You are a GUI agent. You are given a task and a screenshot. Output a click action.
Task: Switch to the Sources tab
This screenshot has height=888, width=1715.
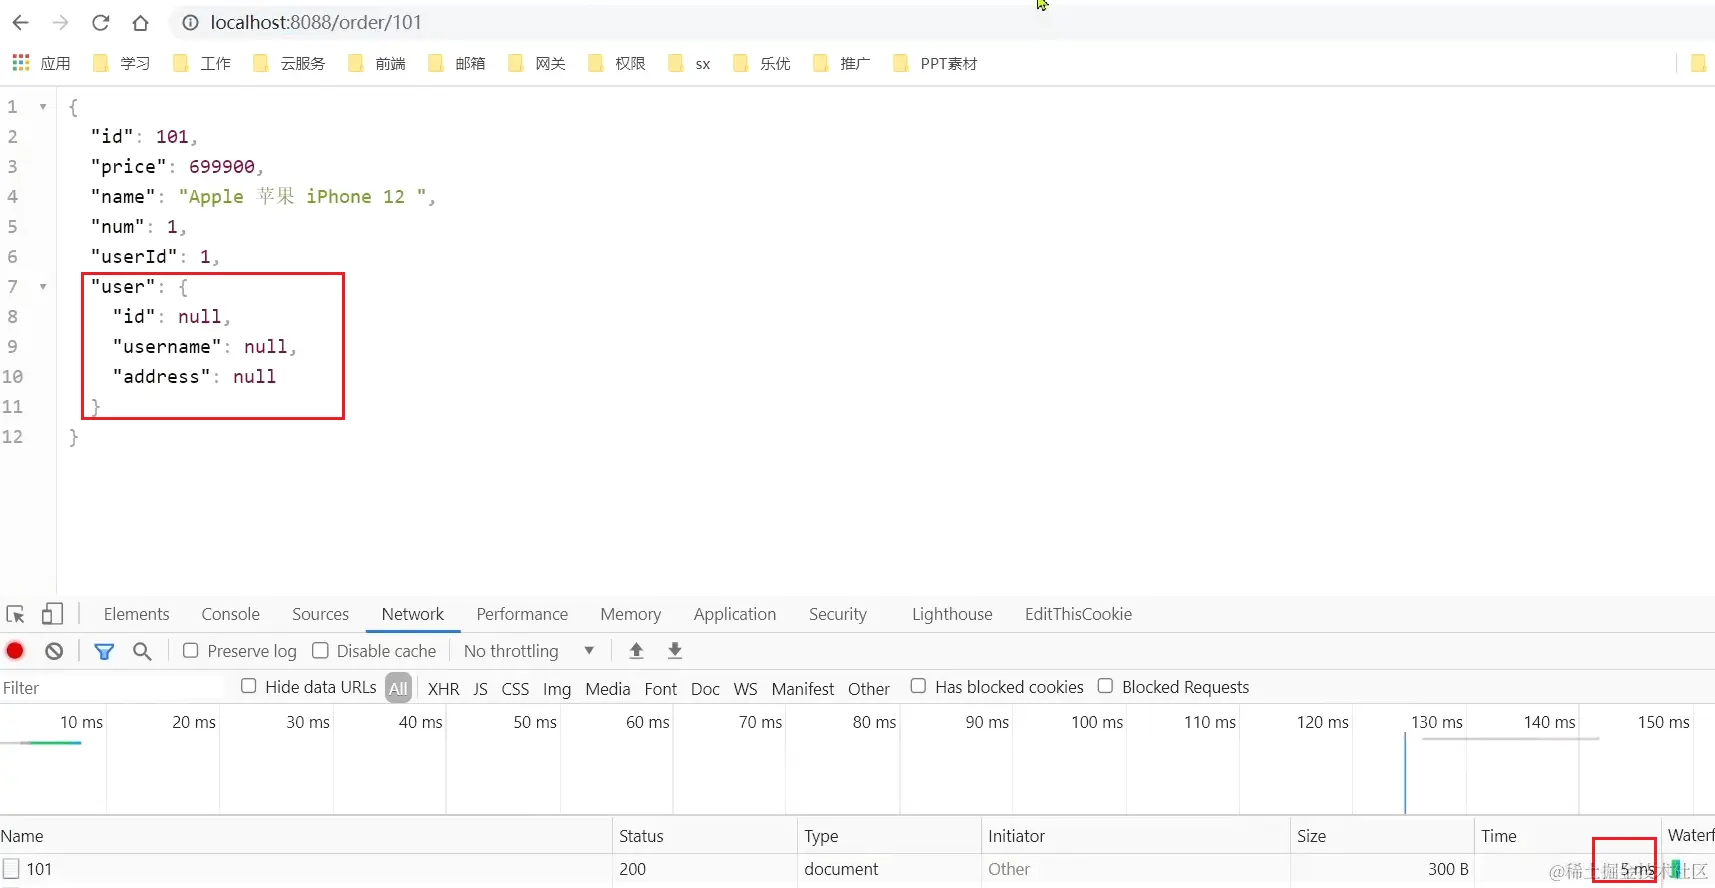320,614
